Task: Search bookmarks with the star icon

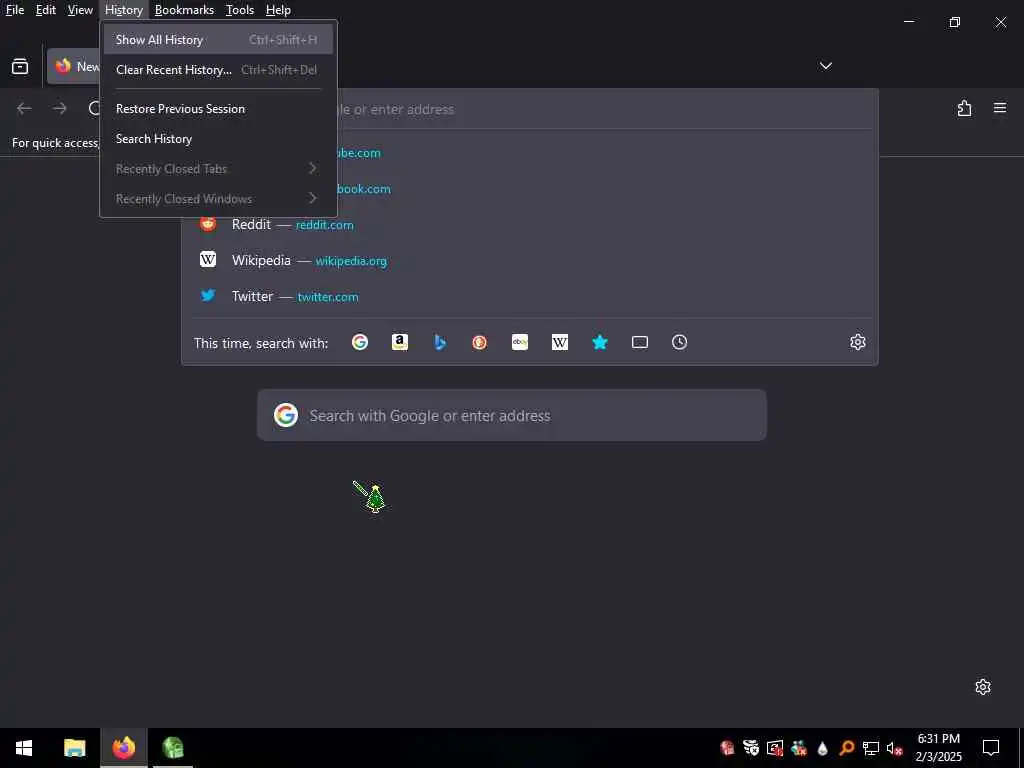Action: (x=600, y=342)
